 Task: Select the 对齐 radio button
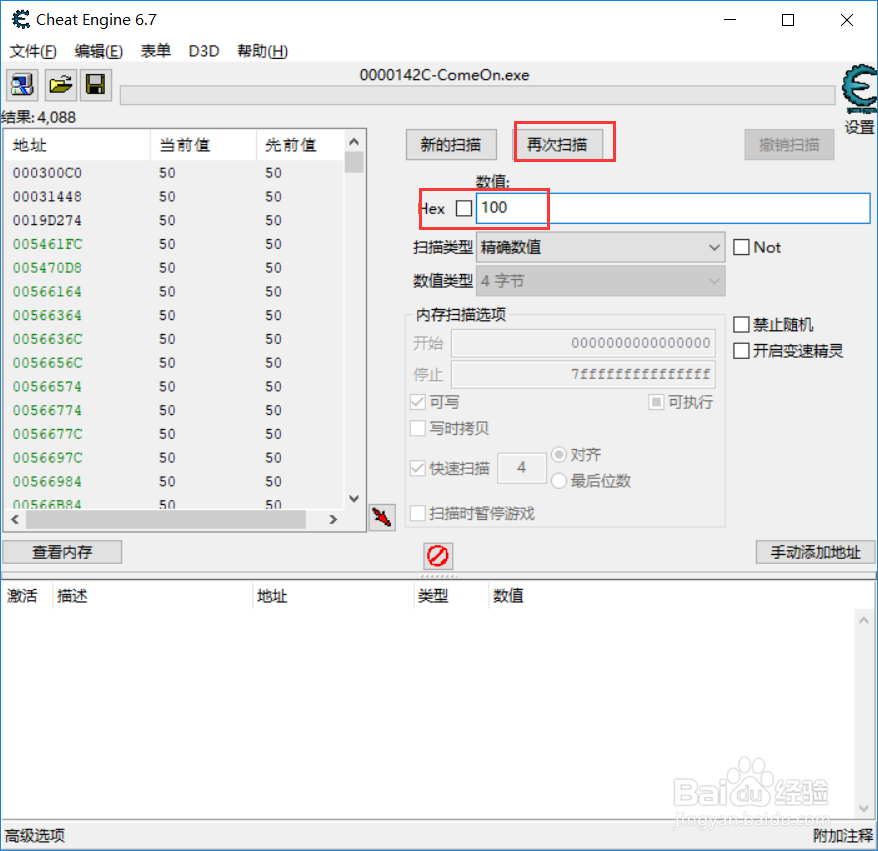point(559,455)
